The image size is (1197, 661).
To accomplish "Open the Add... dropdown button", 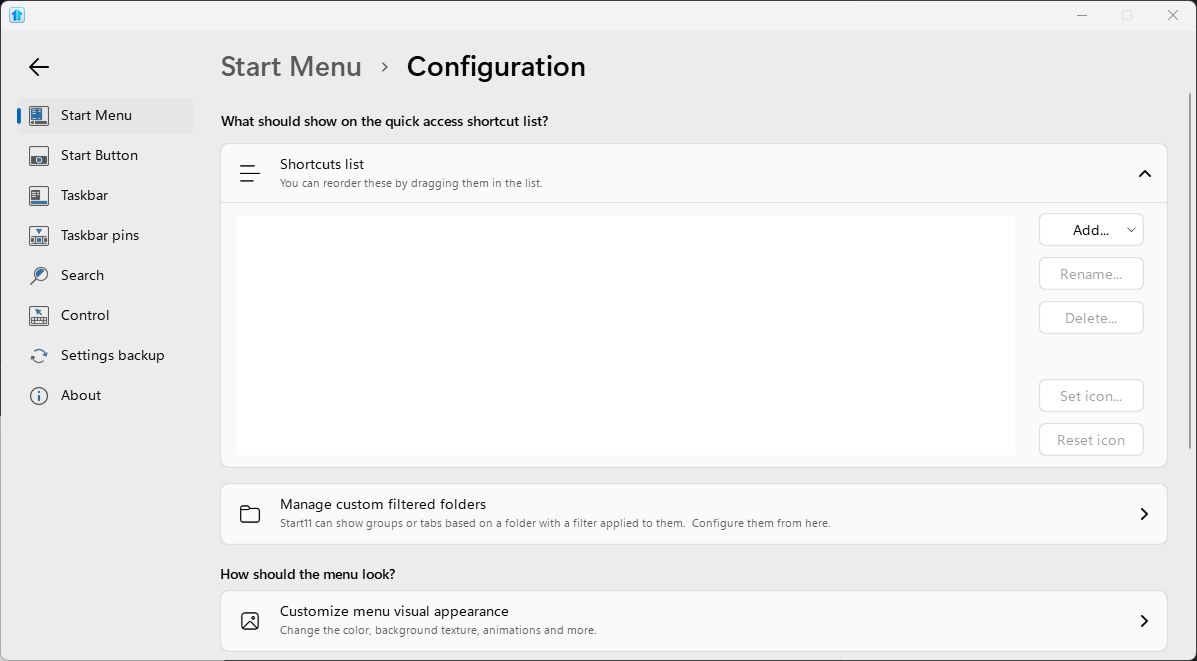I will (1091, 230).
